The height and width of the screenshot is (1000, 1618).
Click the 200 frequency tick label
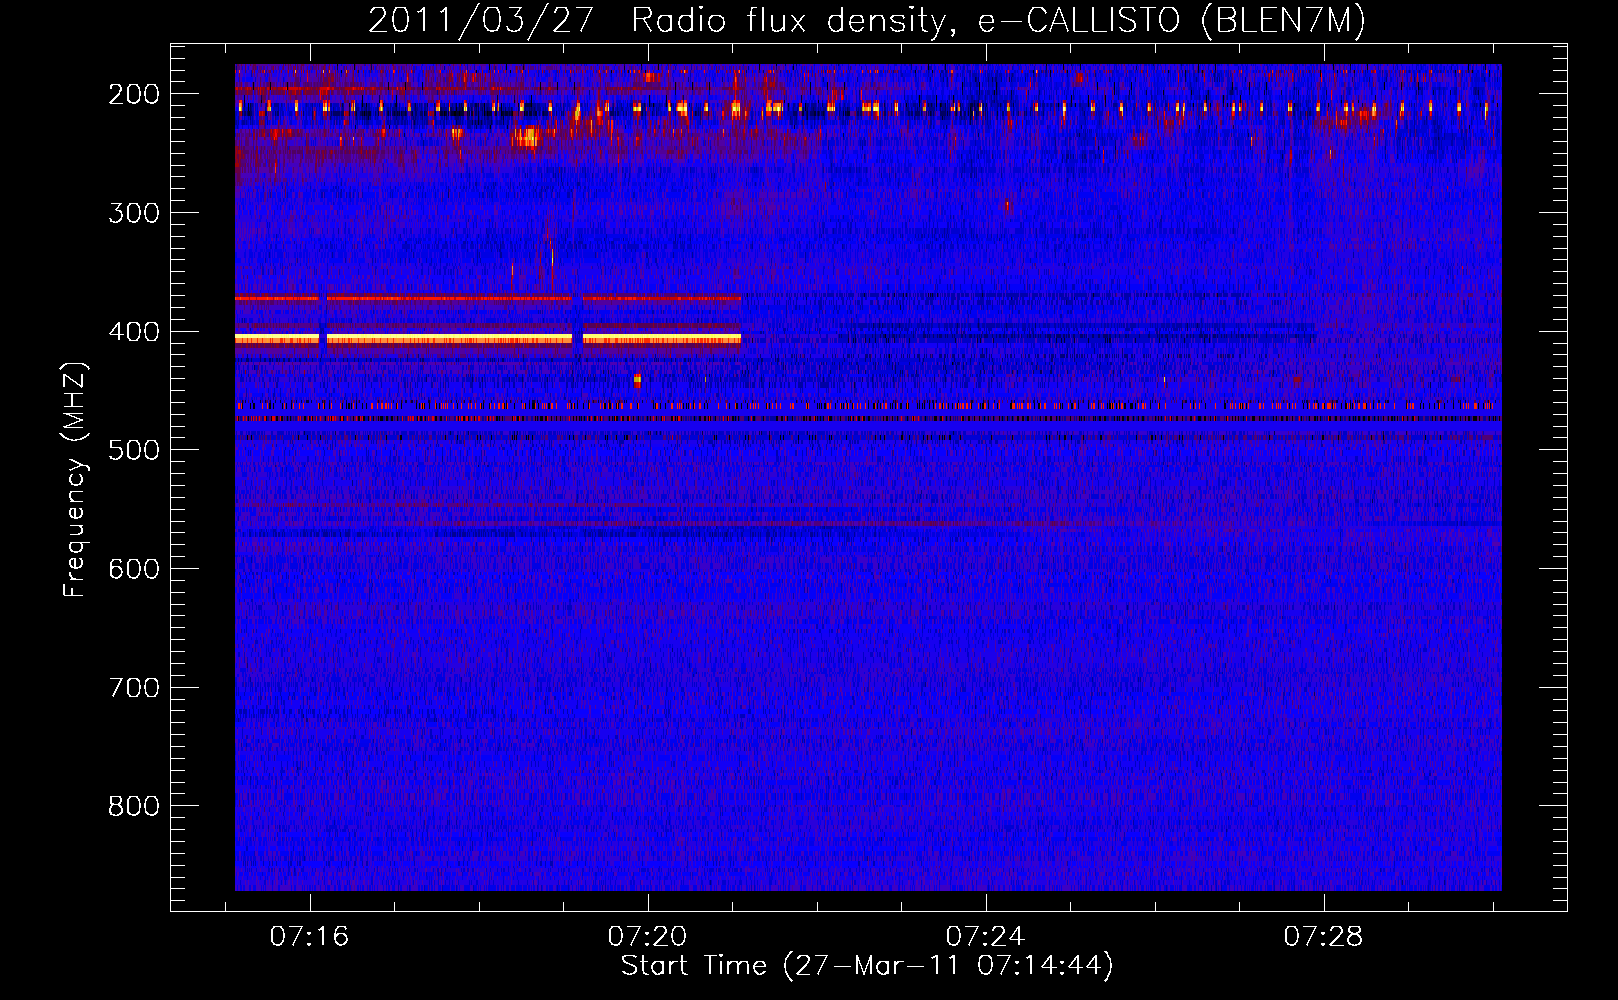(x=134, y=94)
